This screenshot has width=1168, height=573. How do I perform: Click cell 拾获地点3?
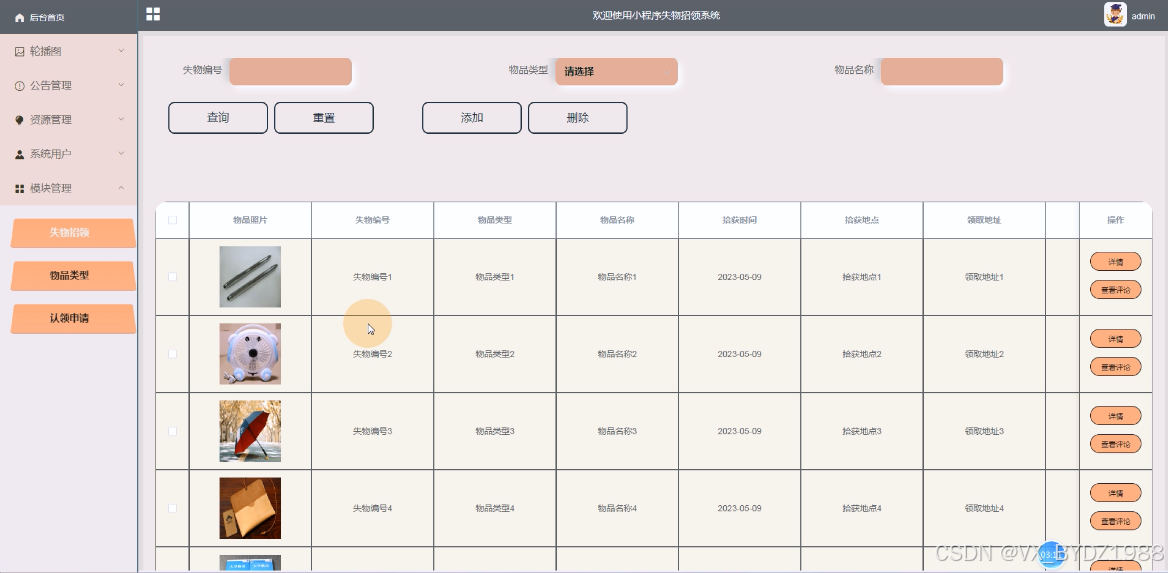(862, 431)
